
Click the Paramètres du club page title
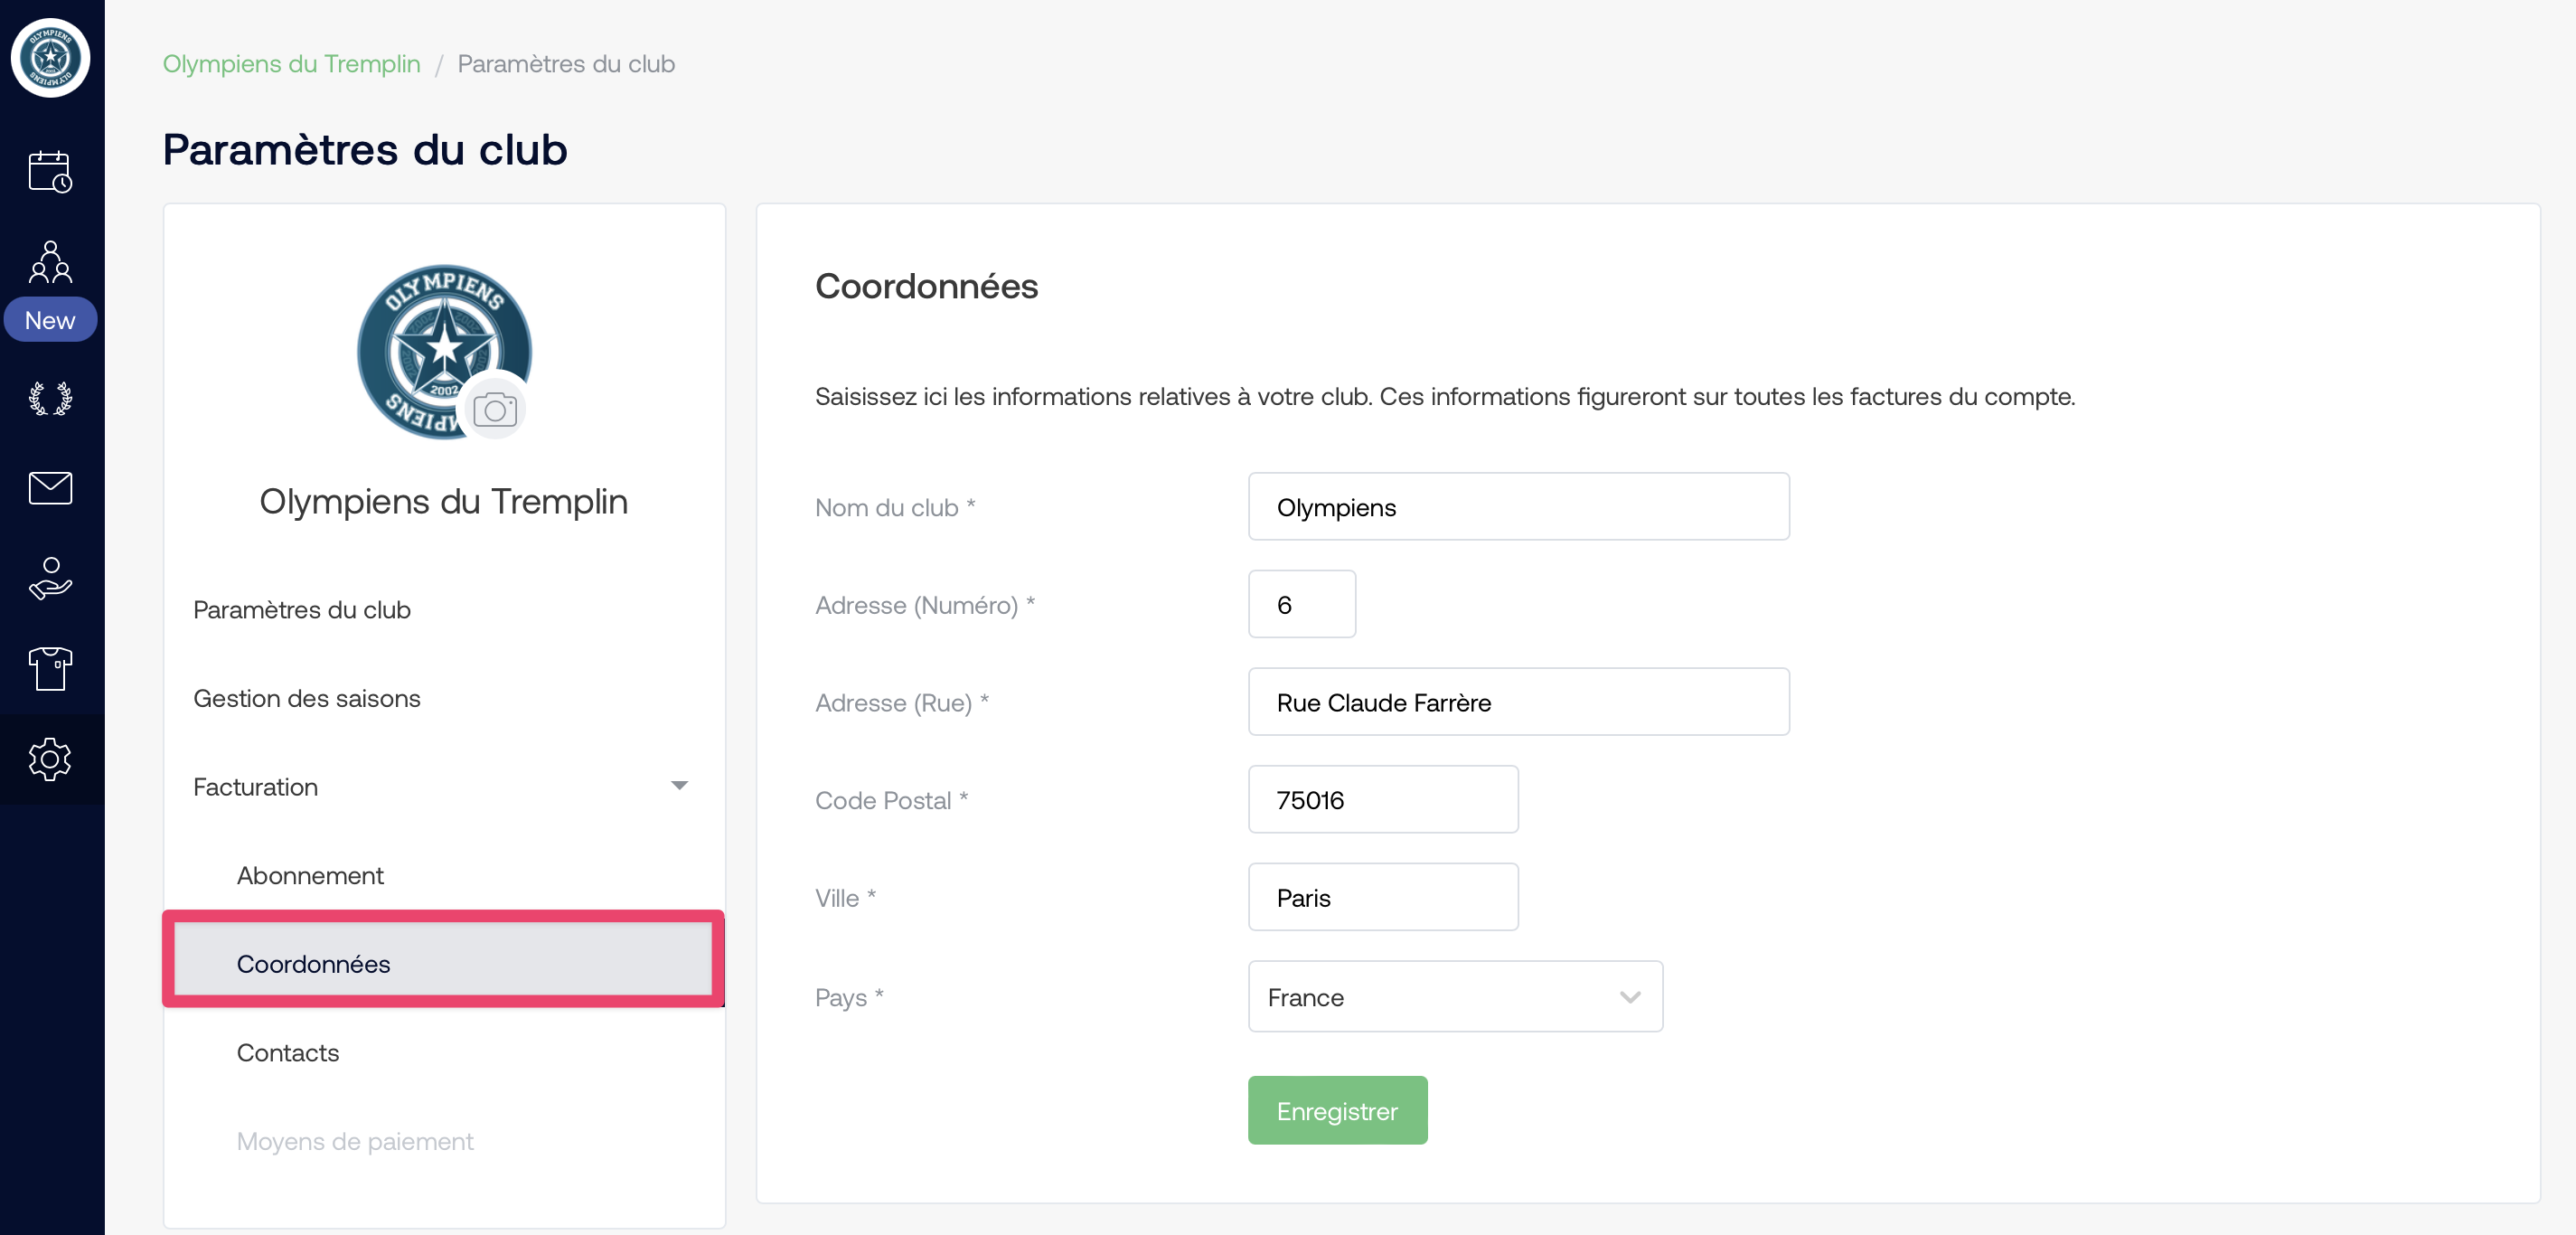(365, 149)
